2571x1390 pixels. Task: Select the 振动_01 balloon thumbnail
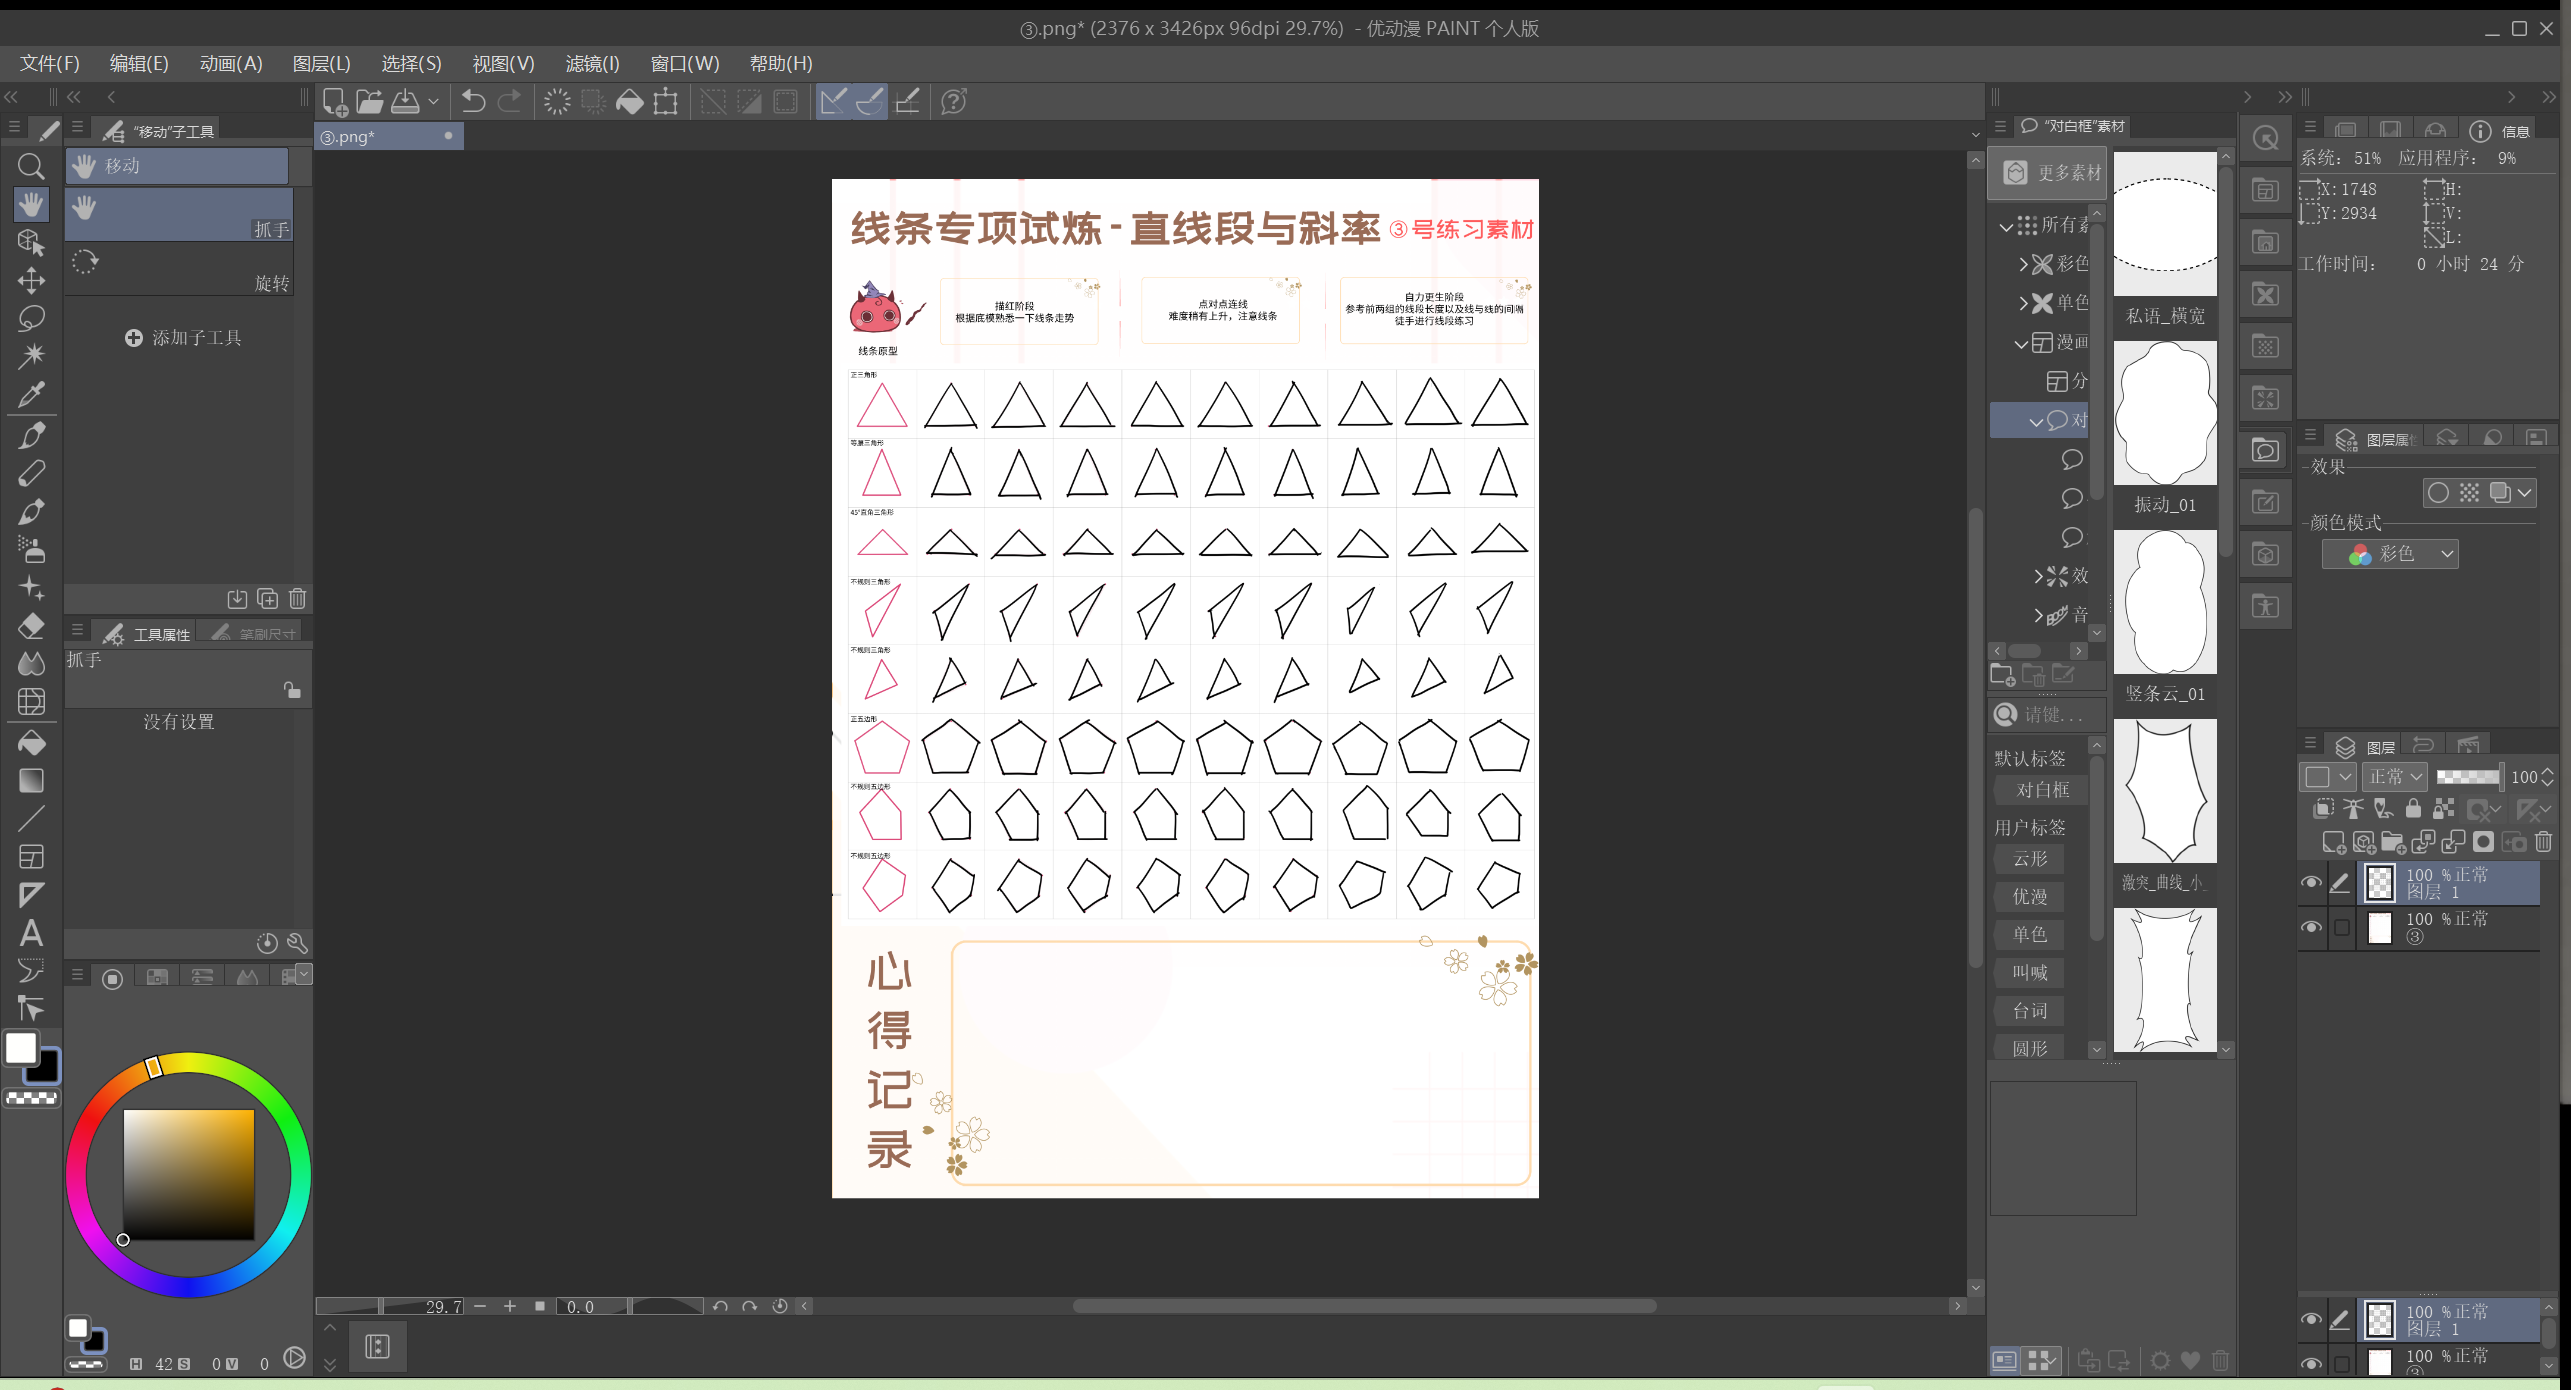[x=2165, y=414]
